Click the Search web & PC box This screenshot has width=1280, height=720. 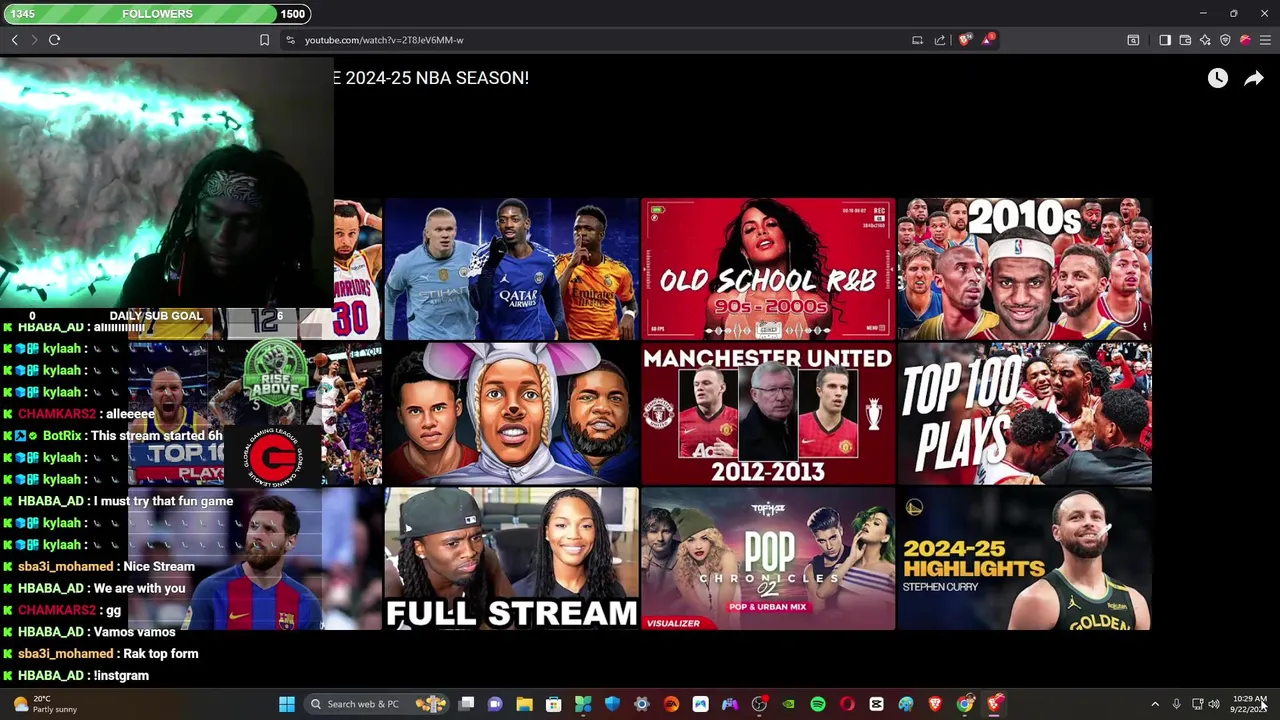point(376,704)
